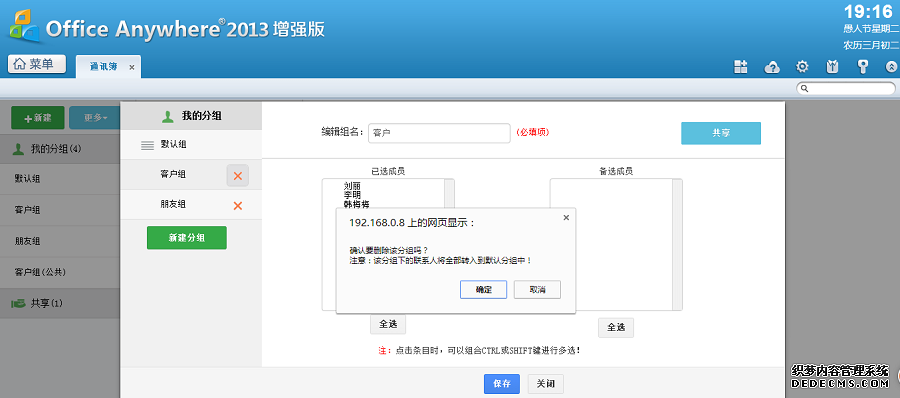This screenshot has width=900, height=398.
Task: Open the cloud help icon
Action: point(772,67)
